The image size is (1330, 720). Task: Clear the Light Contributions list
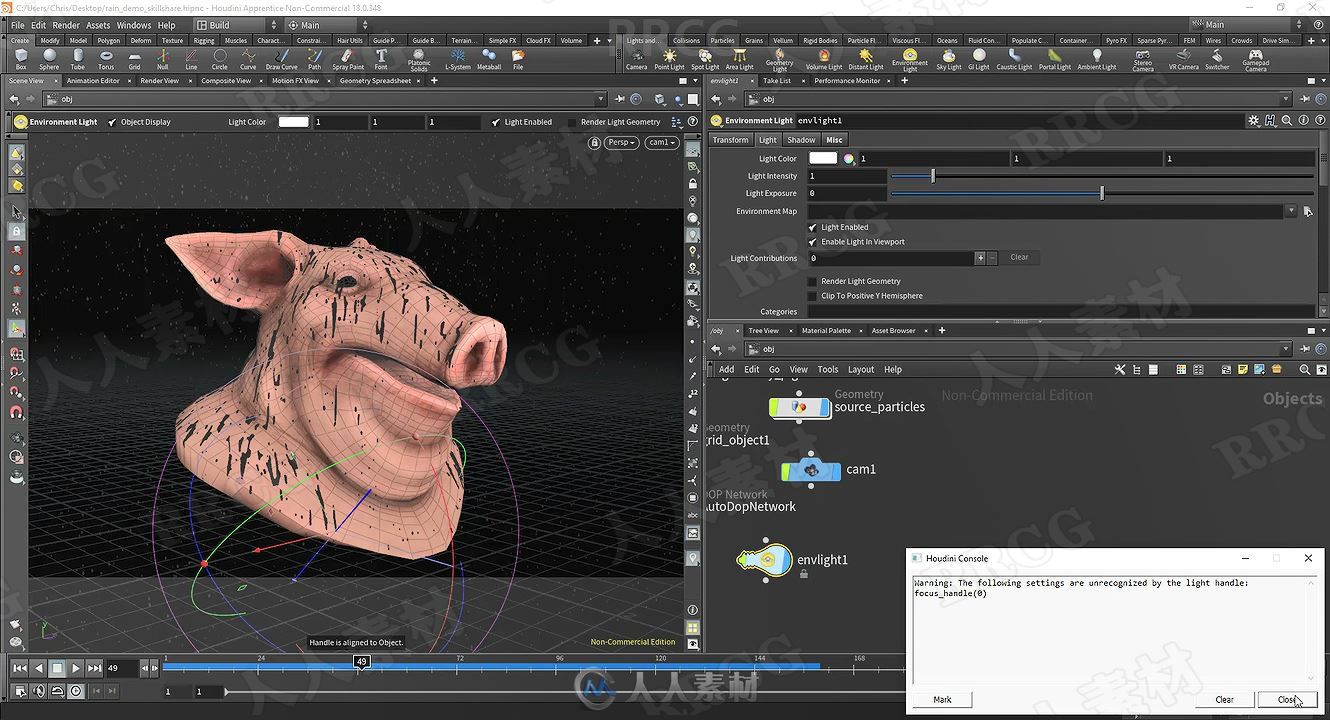click(1019, 257)
